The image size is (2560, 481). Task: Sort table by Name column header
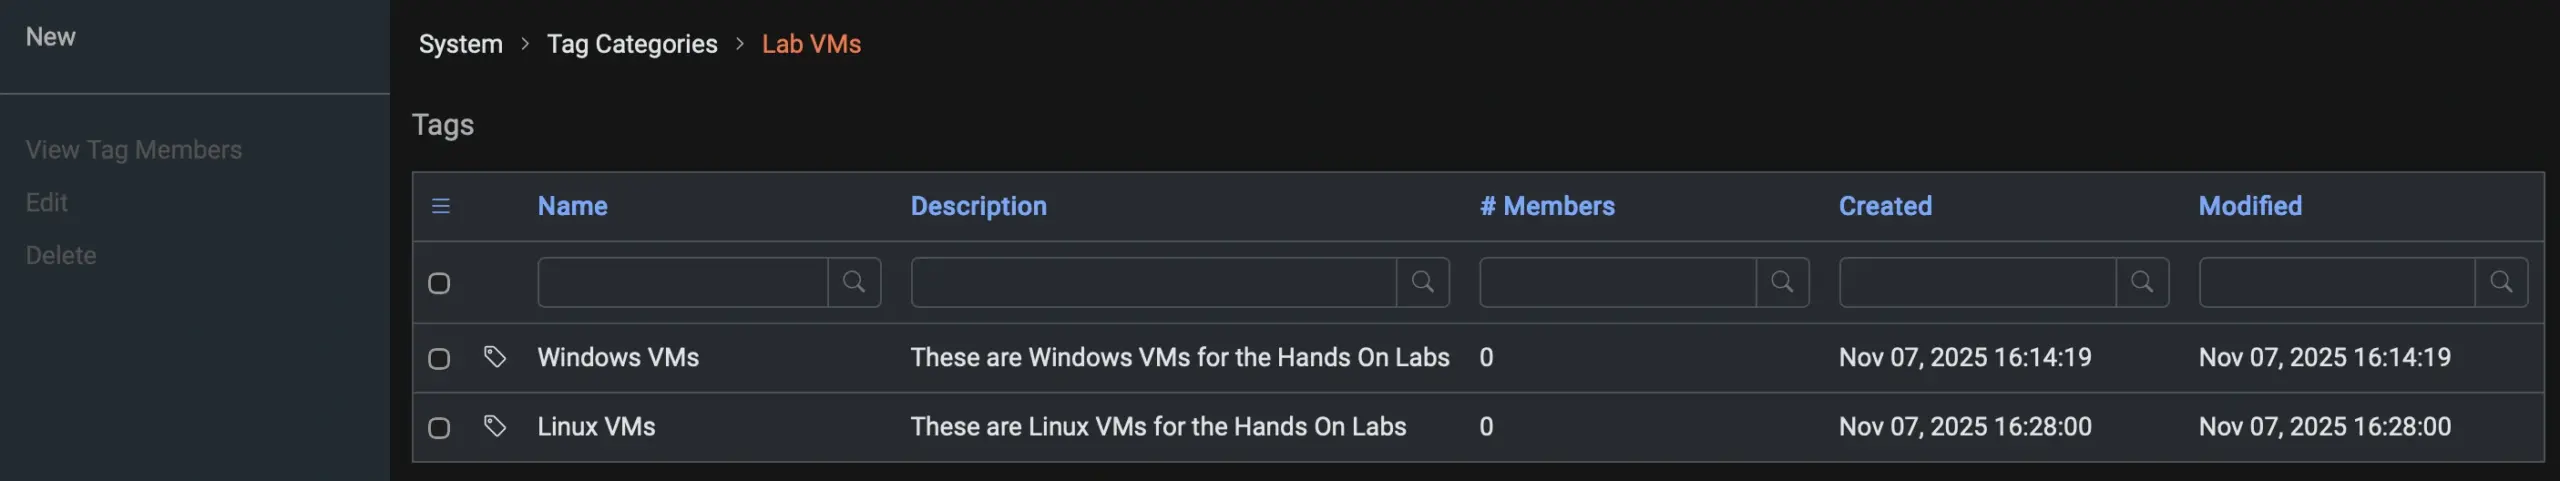[572, 206]
